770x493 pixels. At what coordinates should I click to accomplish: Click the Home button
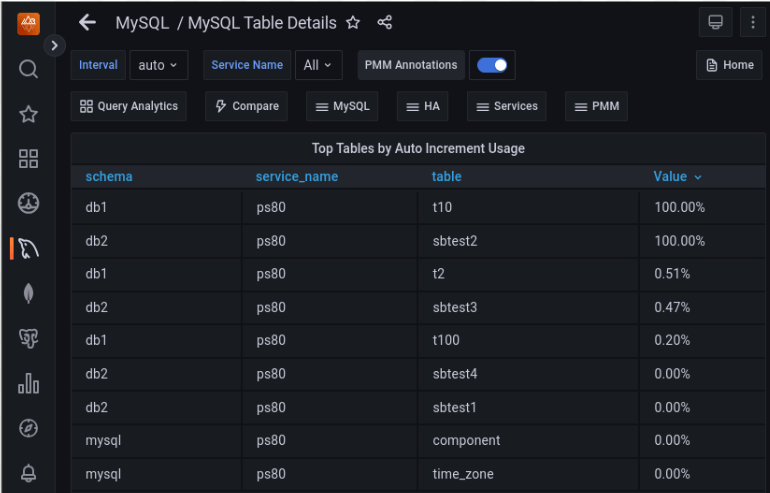729,65
